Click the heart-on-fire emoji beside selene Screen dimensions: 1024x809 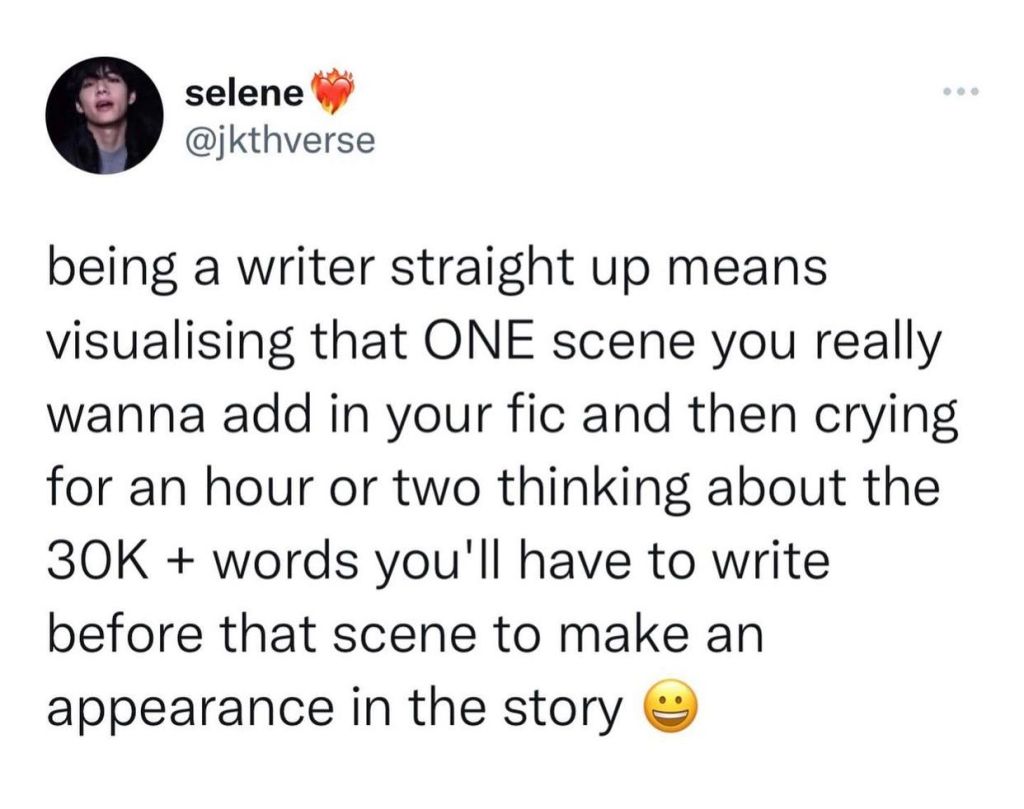(x=333, y=93)
